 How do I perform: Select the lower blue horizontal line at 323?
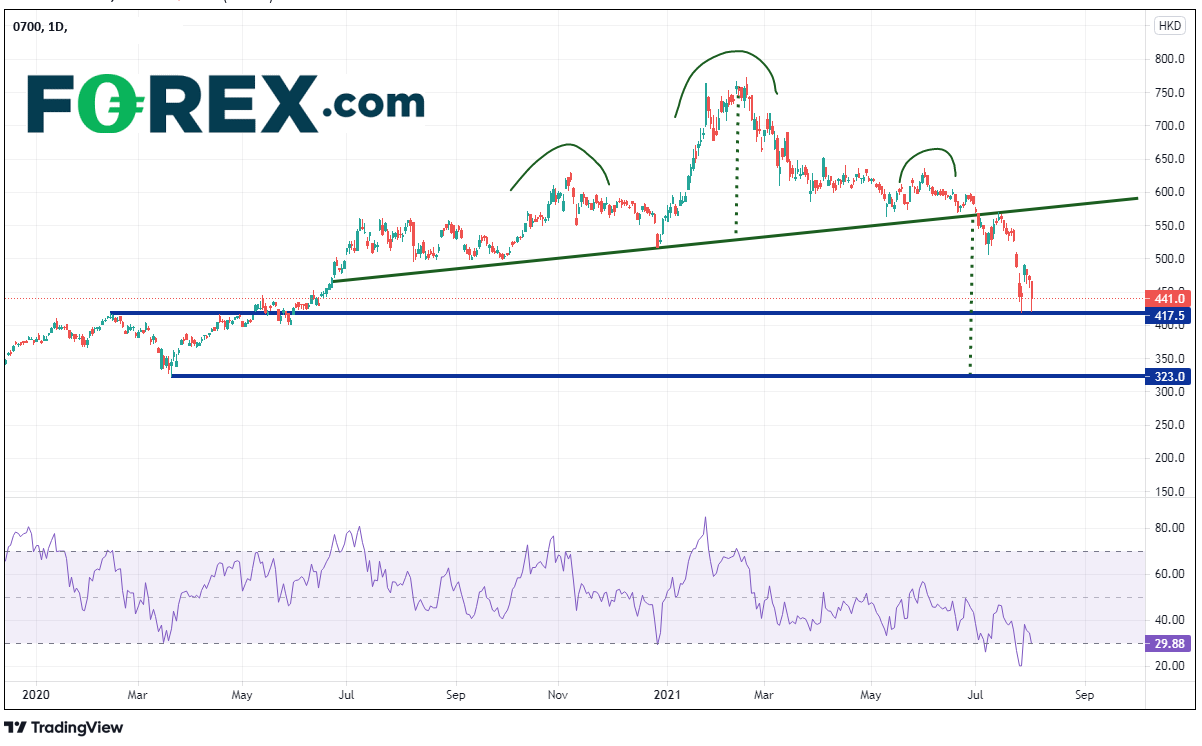point(600,376)
